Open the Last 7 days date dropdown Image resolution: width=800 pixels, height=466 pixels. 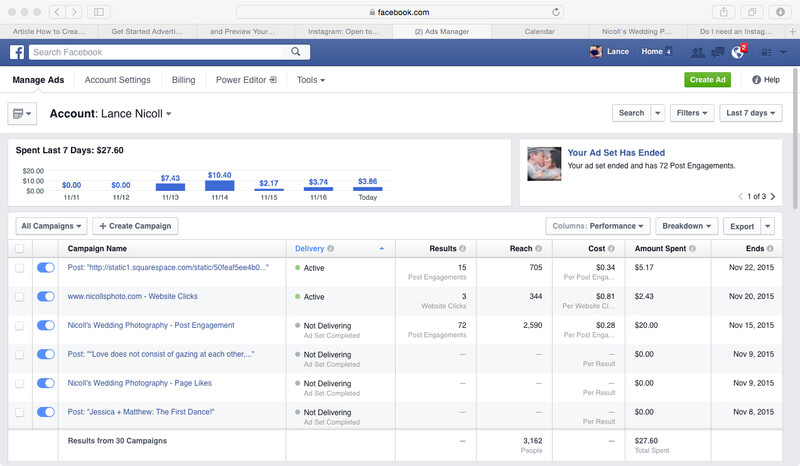(x=751, y=113)
